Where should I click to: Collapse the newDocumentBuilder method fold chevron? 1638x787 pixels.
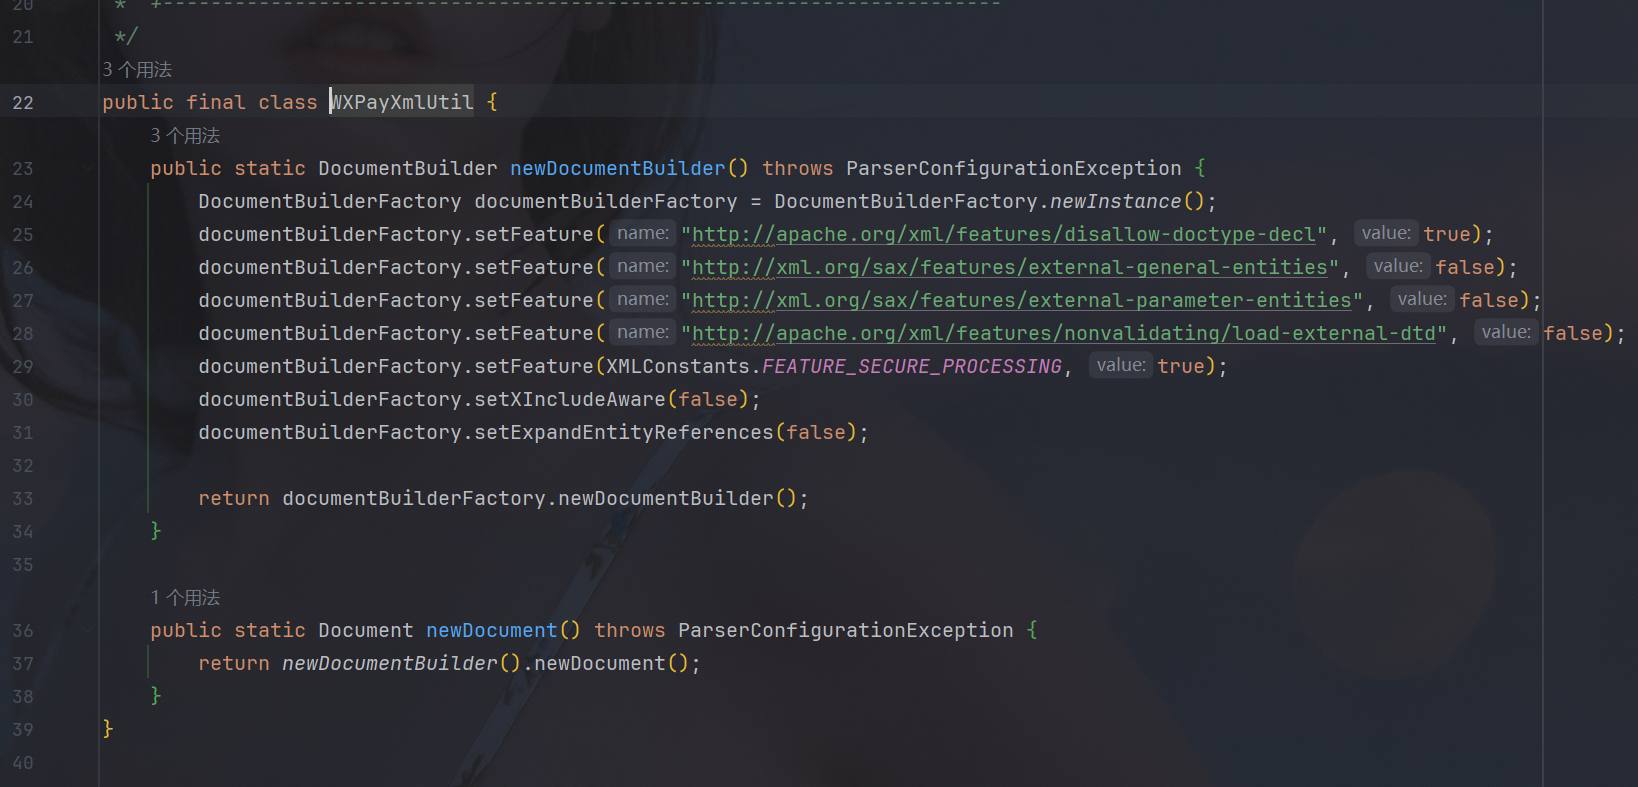click(88, 168)
